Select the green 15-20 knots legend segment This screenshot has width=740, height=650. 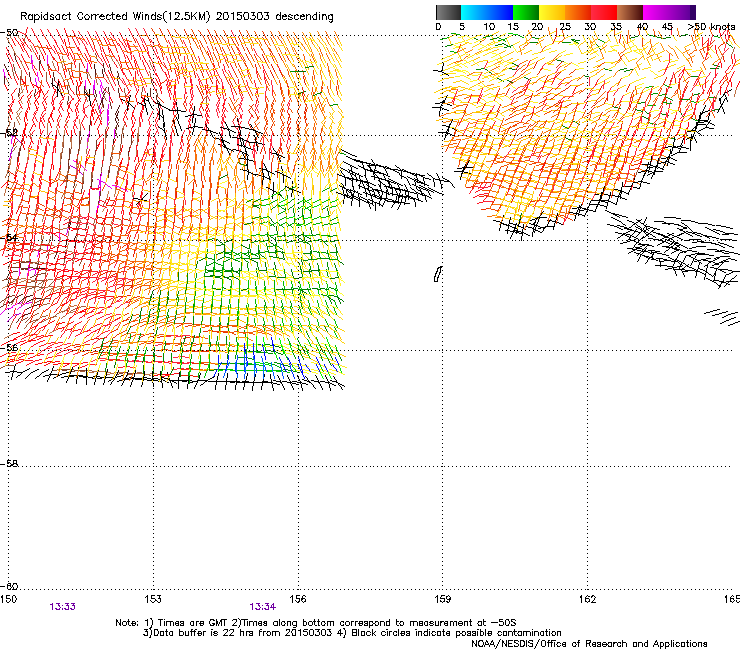click(526, 12)
